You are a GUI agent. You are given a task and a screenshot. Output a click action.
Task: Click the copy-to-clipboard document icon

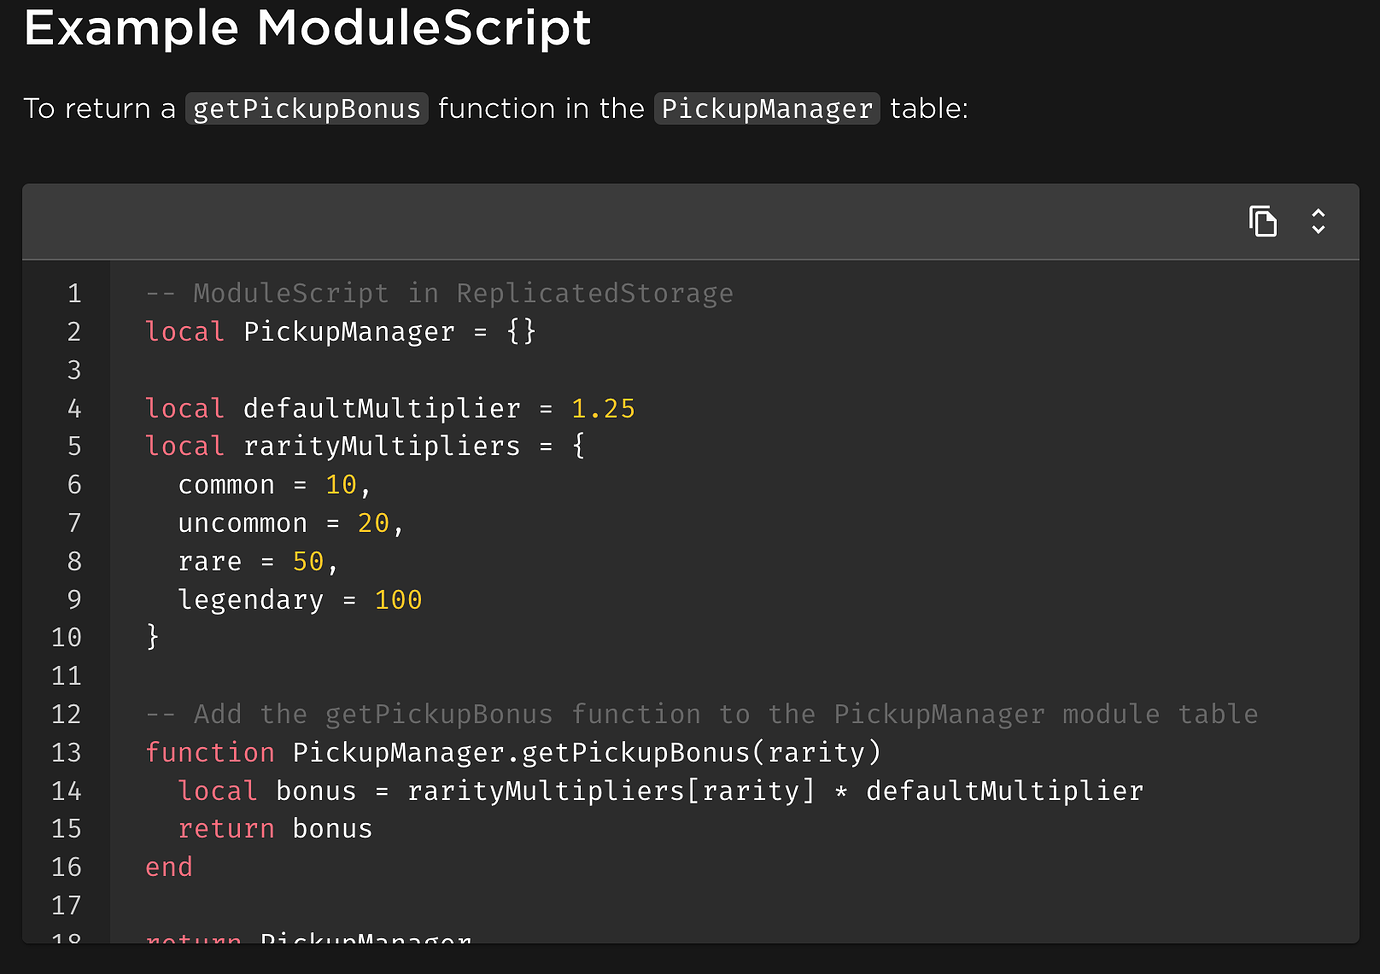(x=1263, y=221)
